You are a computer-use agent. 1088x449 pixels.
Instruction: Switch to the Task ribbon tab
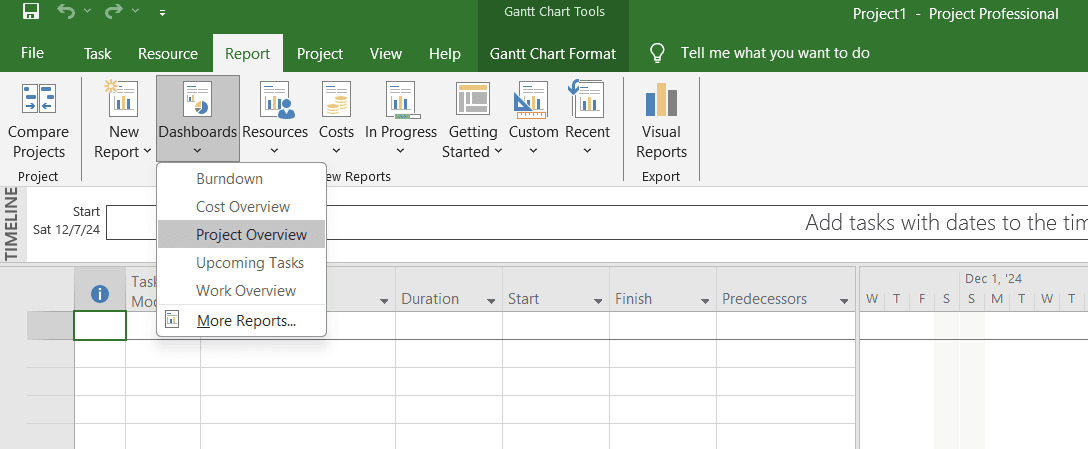pos(97,53)
